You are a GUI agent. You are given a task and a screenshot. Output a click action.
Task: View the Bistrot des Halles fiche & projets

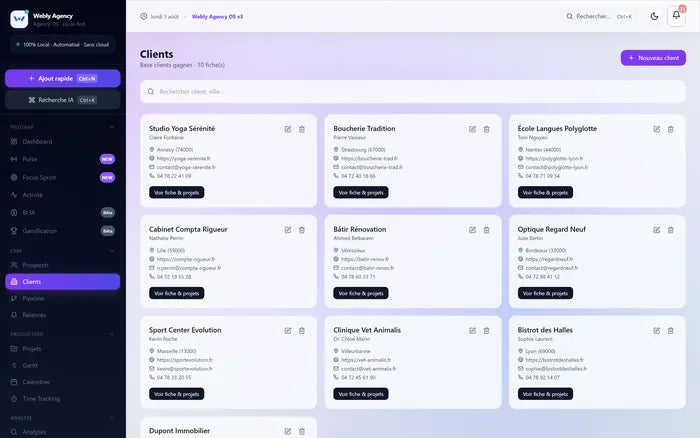tap(545, 394)
